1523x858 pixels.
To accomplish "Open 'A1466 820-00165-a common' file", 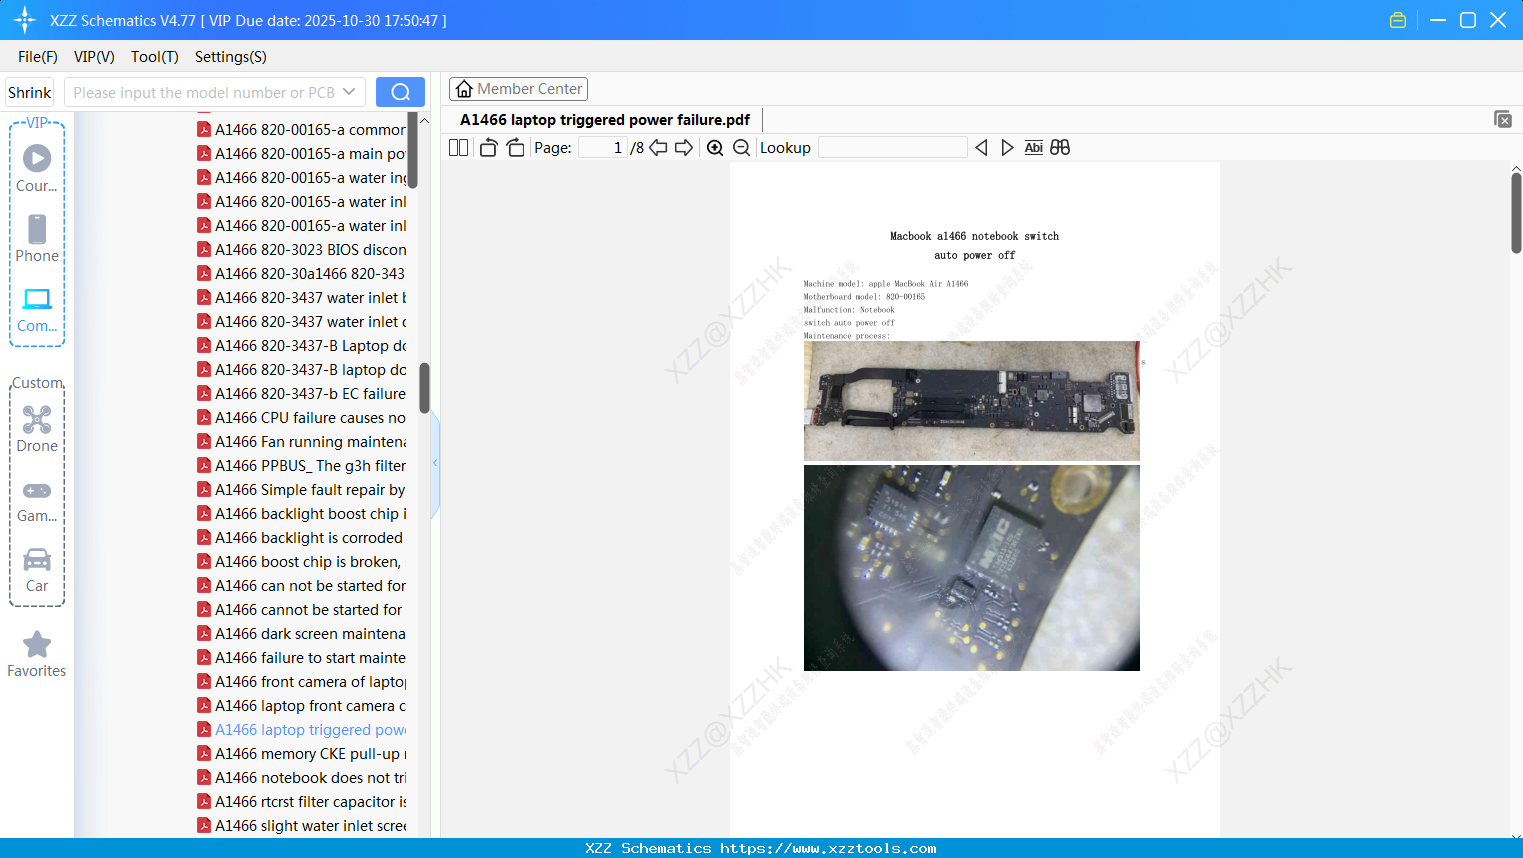I will click(301, 130).
